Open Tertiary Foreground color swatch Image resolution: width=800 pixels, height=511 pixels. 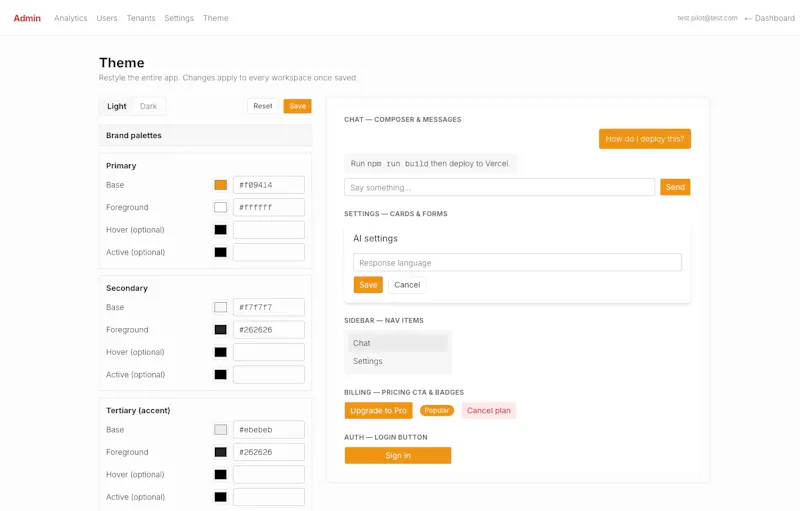tap(220, 452)
